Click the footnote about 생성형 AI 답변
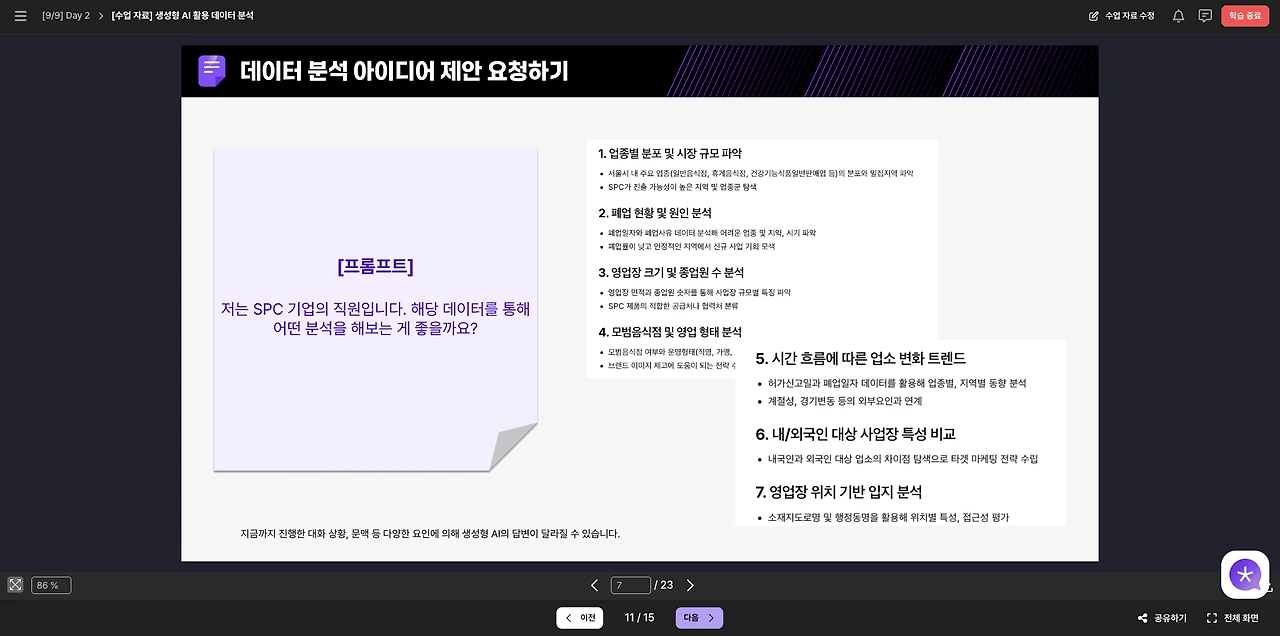1280x636 pixels. 430,533
